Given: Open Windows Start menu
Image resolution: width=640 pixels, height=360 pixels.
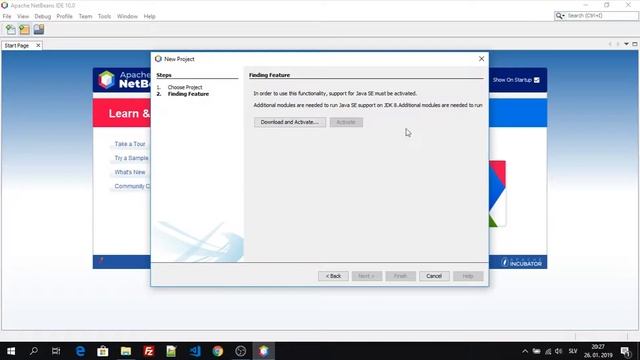Looking at the screenshot, I should pos(11,351).
